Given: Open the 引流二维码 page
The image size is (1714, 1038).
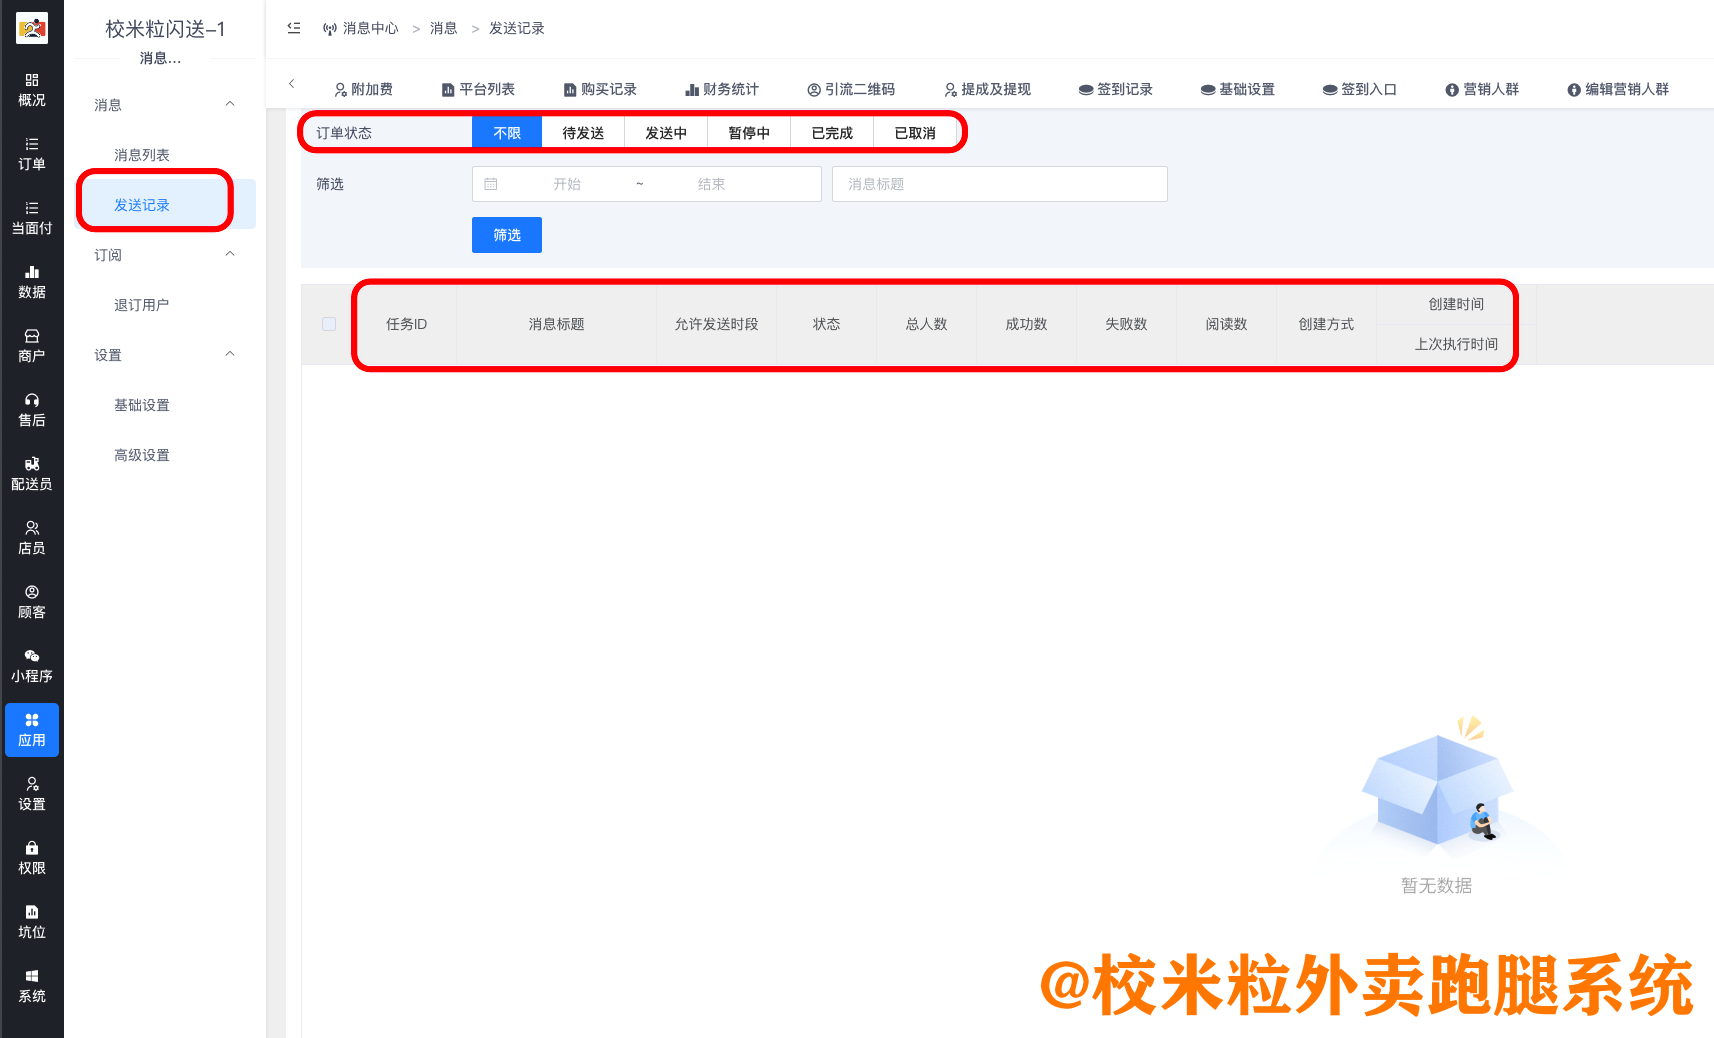Looking at the screenshot, I should click(851, 88).
